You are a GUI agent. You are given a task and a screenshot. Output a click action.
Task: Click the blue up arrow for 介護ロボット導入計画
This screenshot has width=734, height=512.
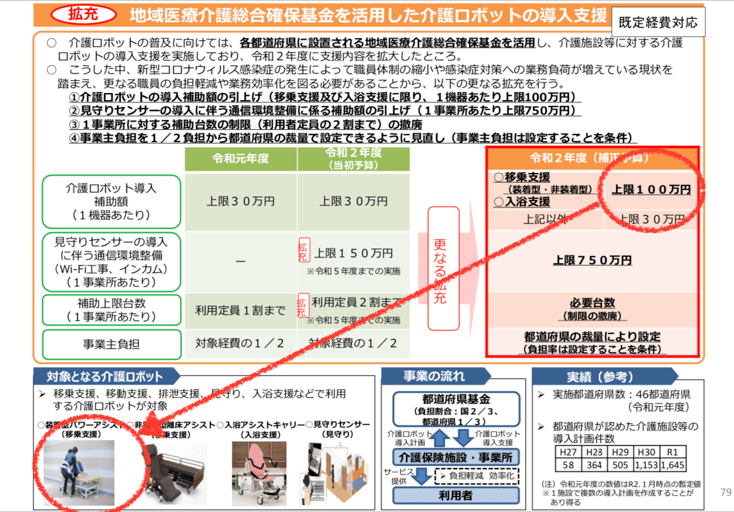click(439, 438)
